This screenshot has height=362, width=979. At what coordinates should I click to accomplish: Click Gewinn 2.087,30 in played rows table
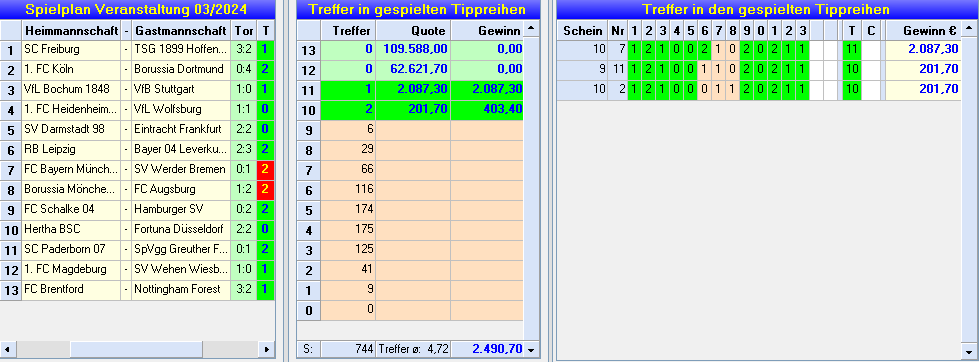(923, 51)
